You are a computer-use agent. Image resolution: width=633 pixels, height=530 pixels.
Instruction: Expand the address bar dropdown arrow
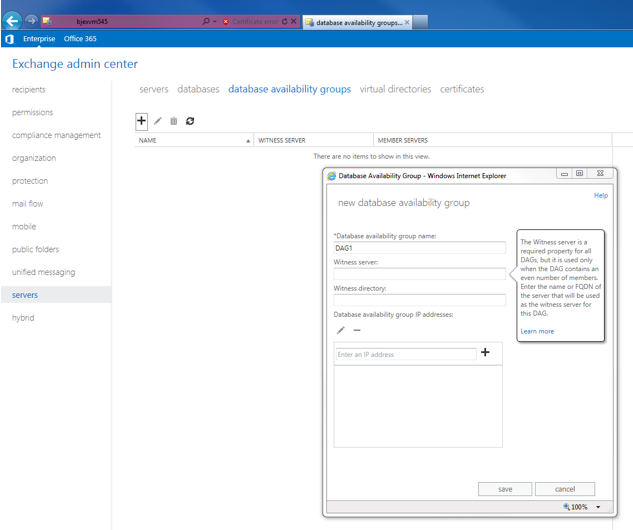215,21
